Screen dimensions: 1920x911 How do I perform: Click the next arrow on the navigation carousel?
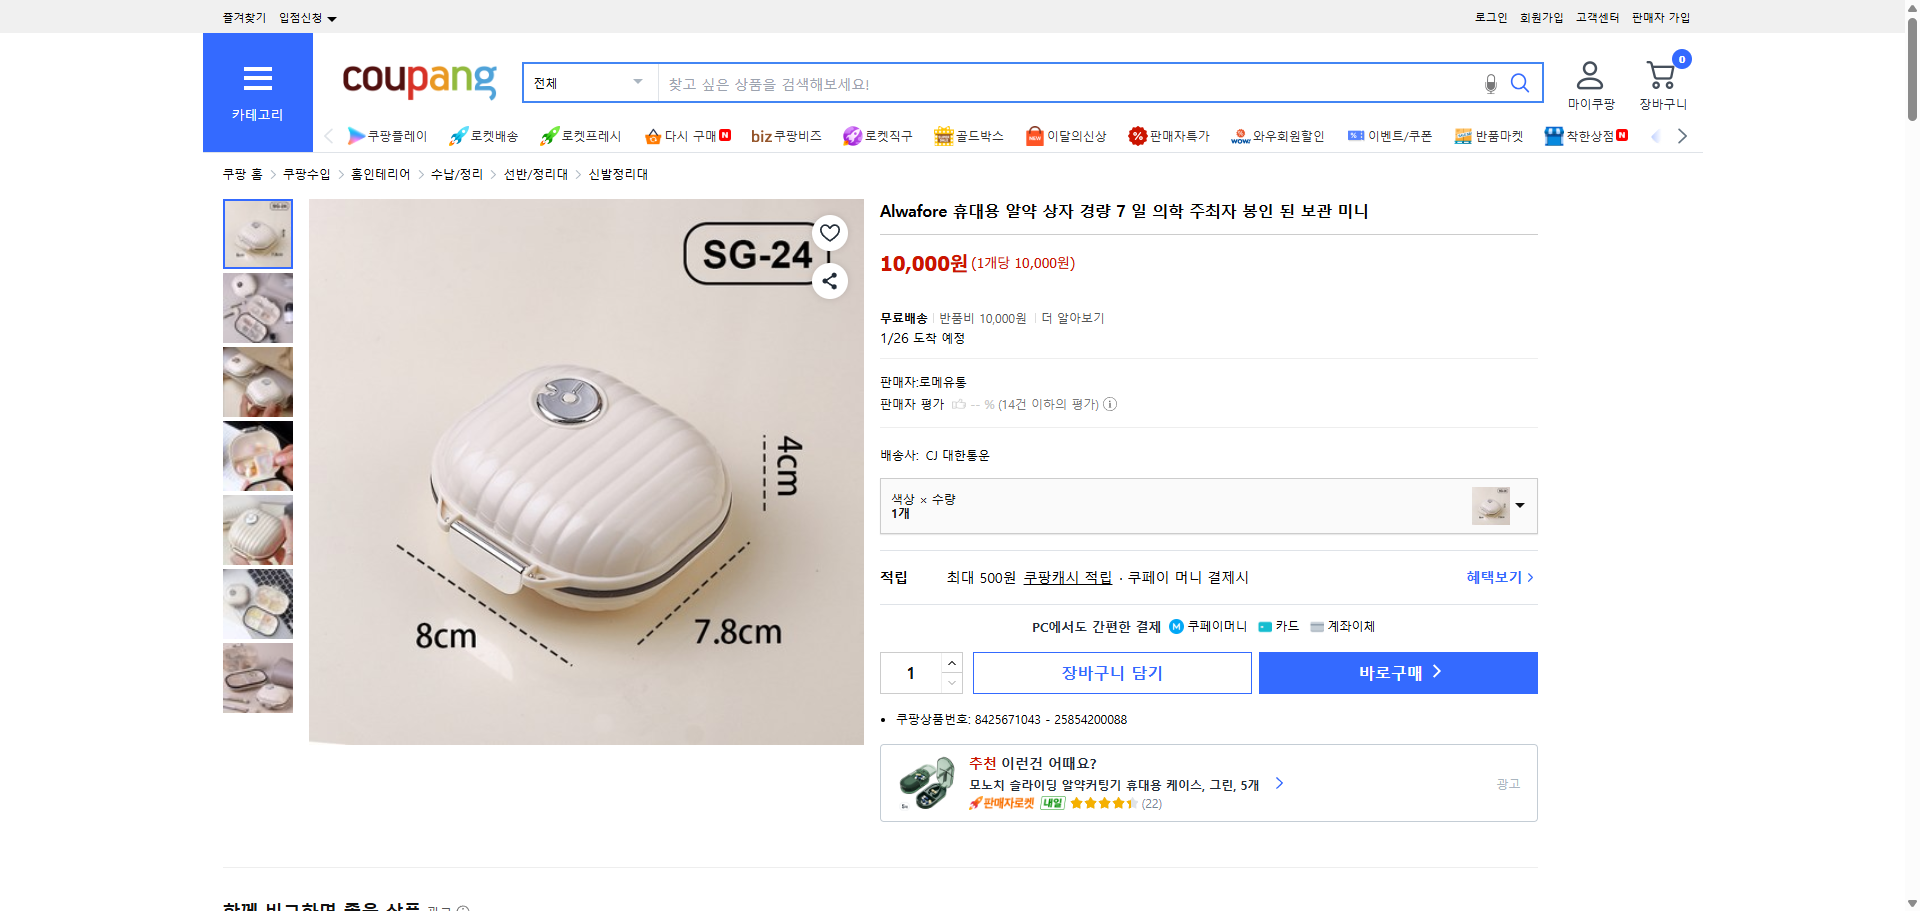click(1683, 135)
